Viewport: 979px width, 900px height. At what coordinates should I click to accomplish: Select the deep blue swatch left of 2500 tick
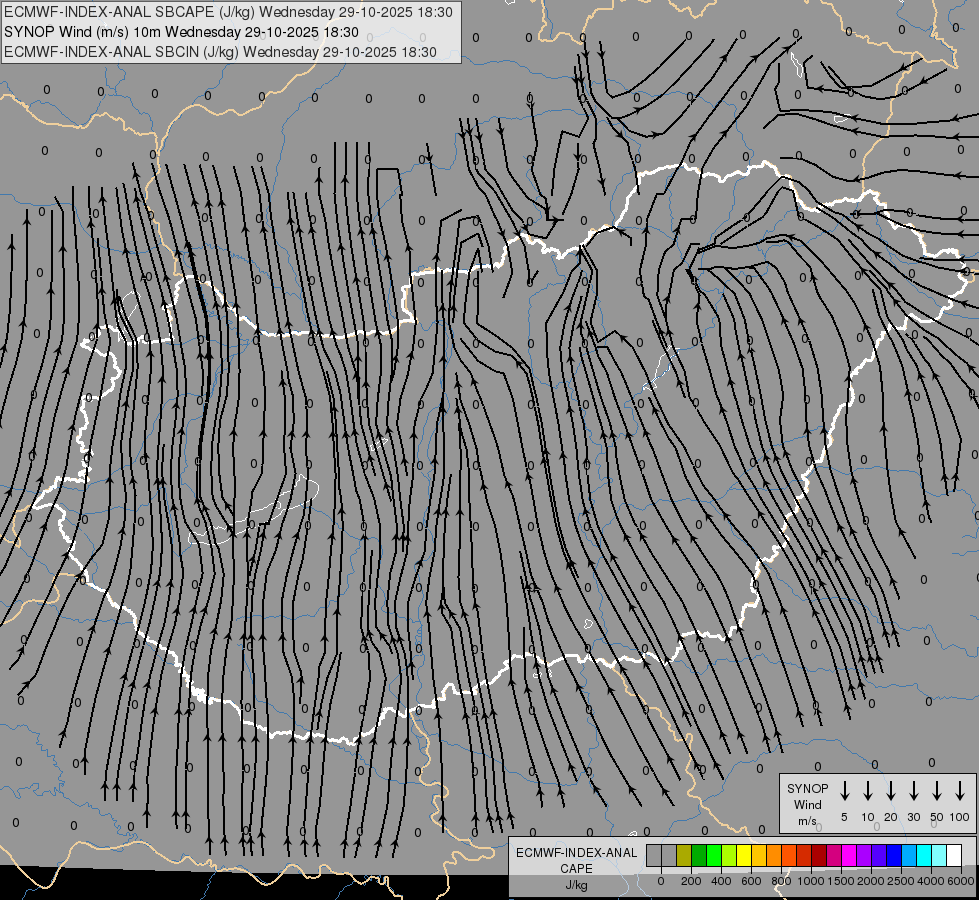pyautogui.click(x=894, y=855)
